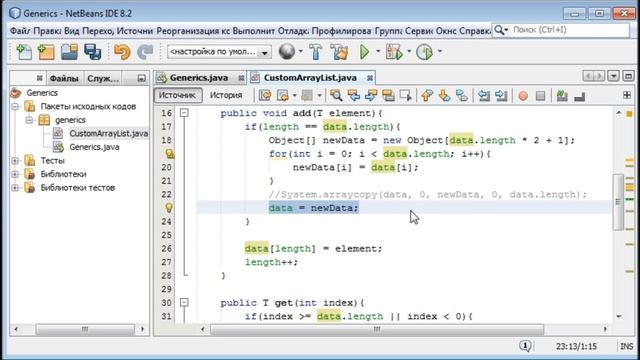Expand the Тесты node

[15, 161]
